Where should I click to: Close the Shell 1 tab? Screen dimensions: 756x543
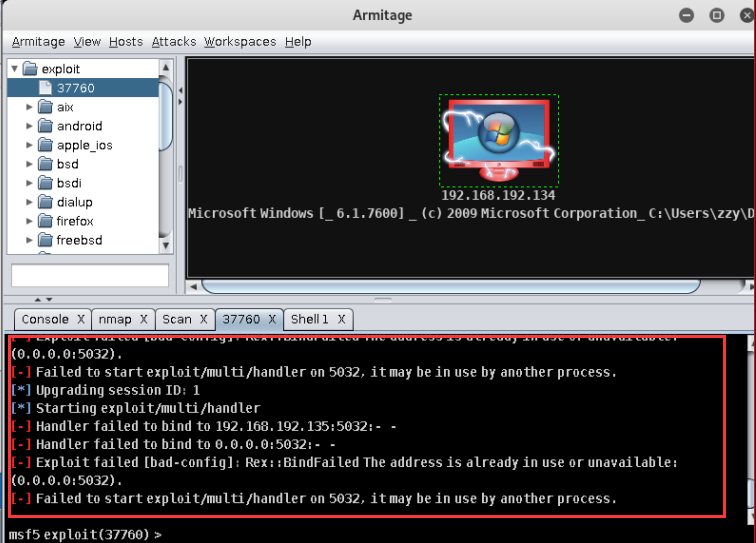point(341,319)
